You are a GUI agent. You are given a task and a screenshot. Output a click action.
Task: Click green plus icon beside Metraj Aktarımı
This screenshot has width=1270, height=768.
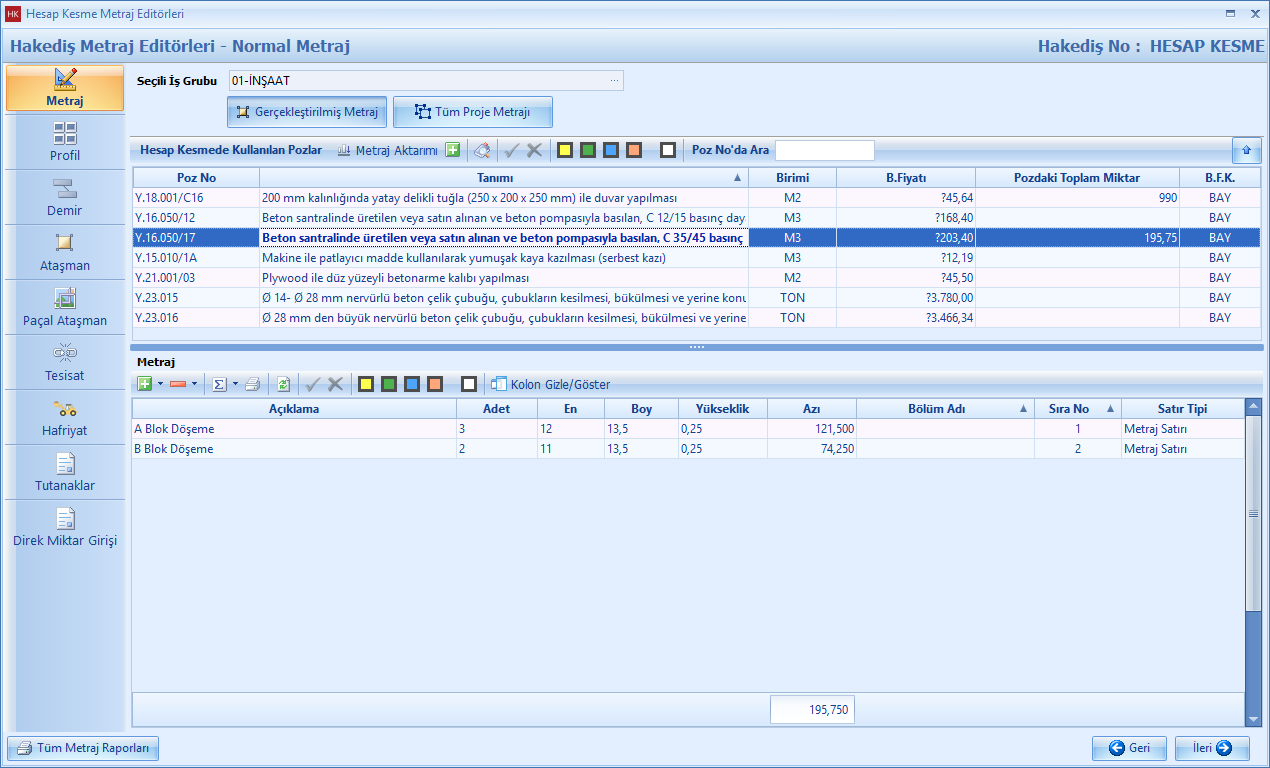coord(453,150)
